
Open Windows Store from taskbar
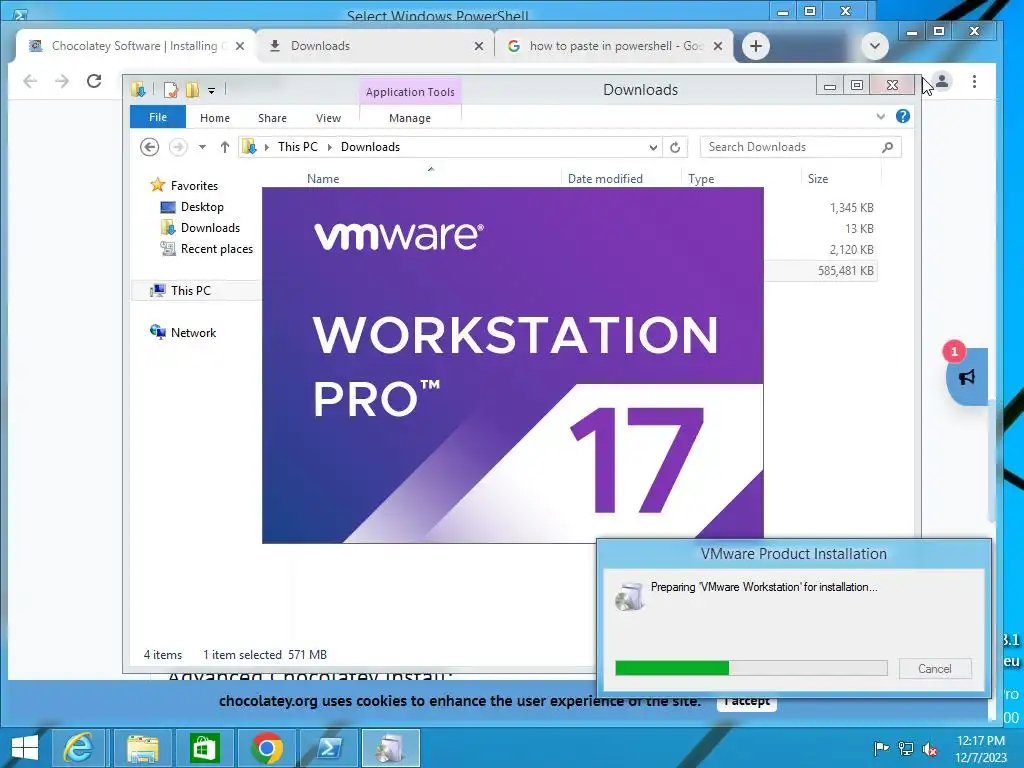[x=204, y=748]
